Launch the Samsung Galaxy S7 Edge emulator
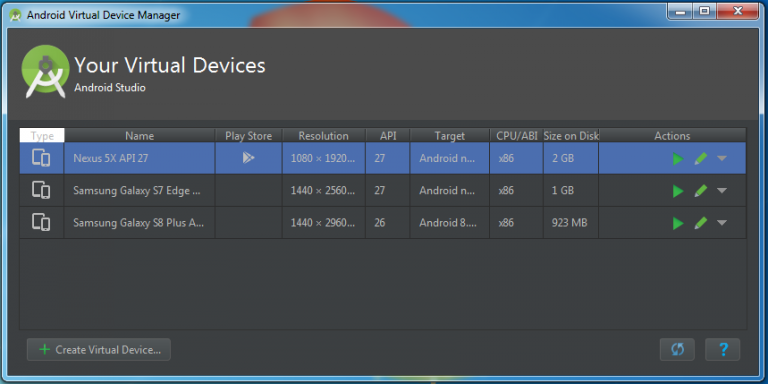 pos(678,191)
